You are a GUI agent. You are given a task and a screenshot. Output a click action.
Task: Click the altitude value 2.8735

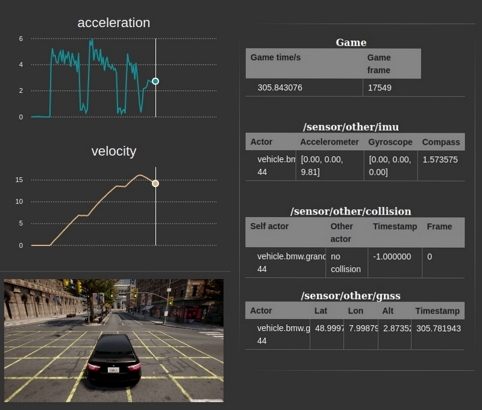[x=397, y=328]
